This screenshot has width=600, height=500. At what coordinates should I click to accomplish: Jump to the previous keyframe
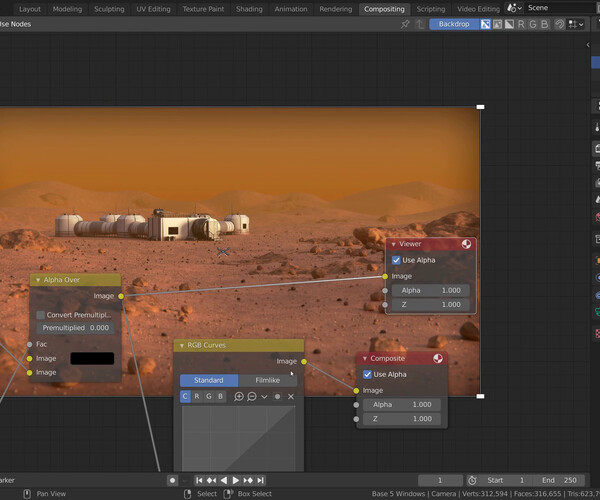point(212,480)
